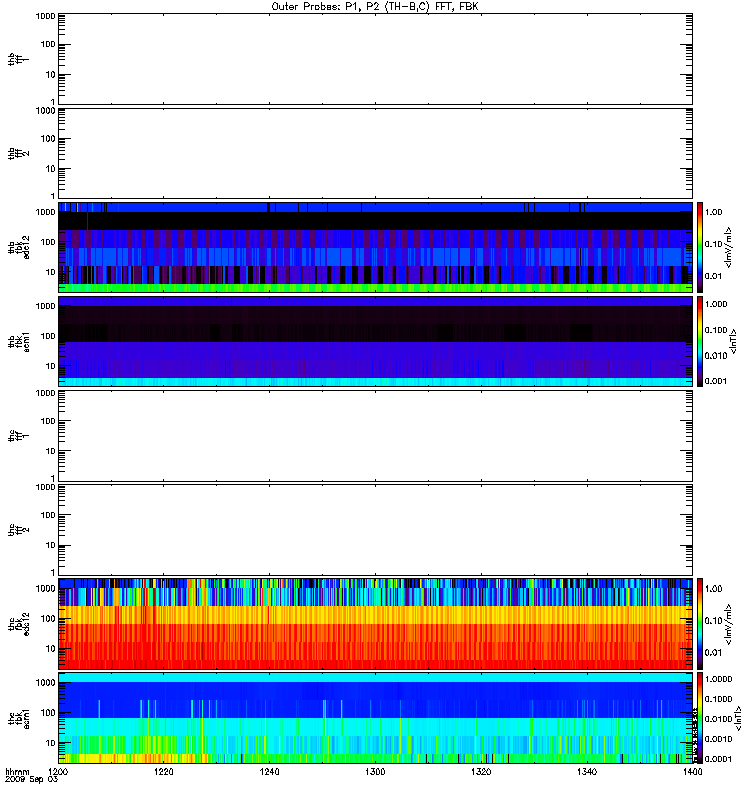Viewport: 750px width, 800px height.
Task: Select the thb fbk scm1 color bar
Action: pos(700,341)
